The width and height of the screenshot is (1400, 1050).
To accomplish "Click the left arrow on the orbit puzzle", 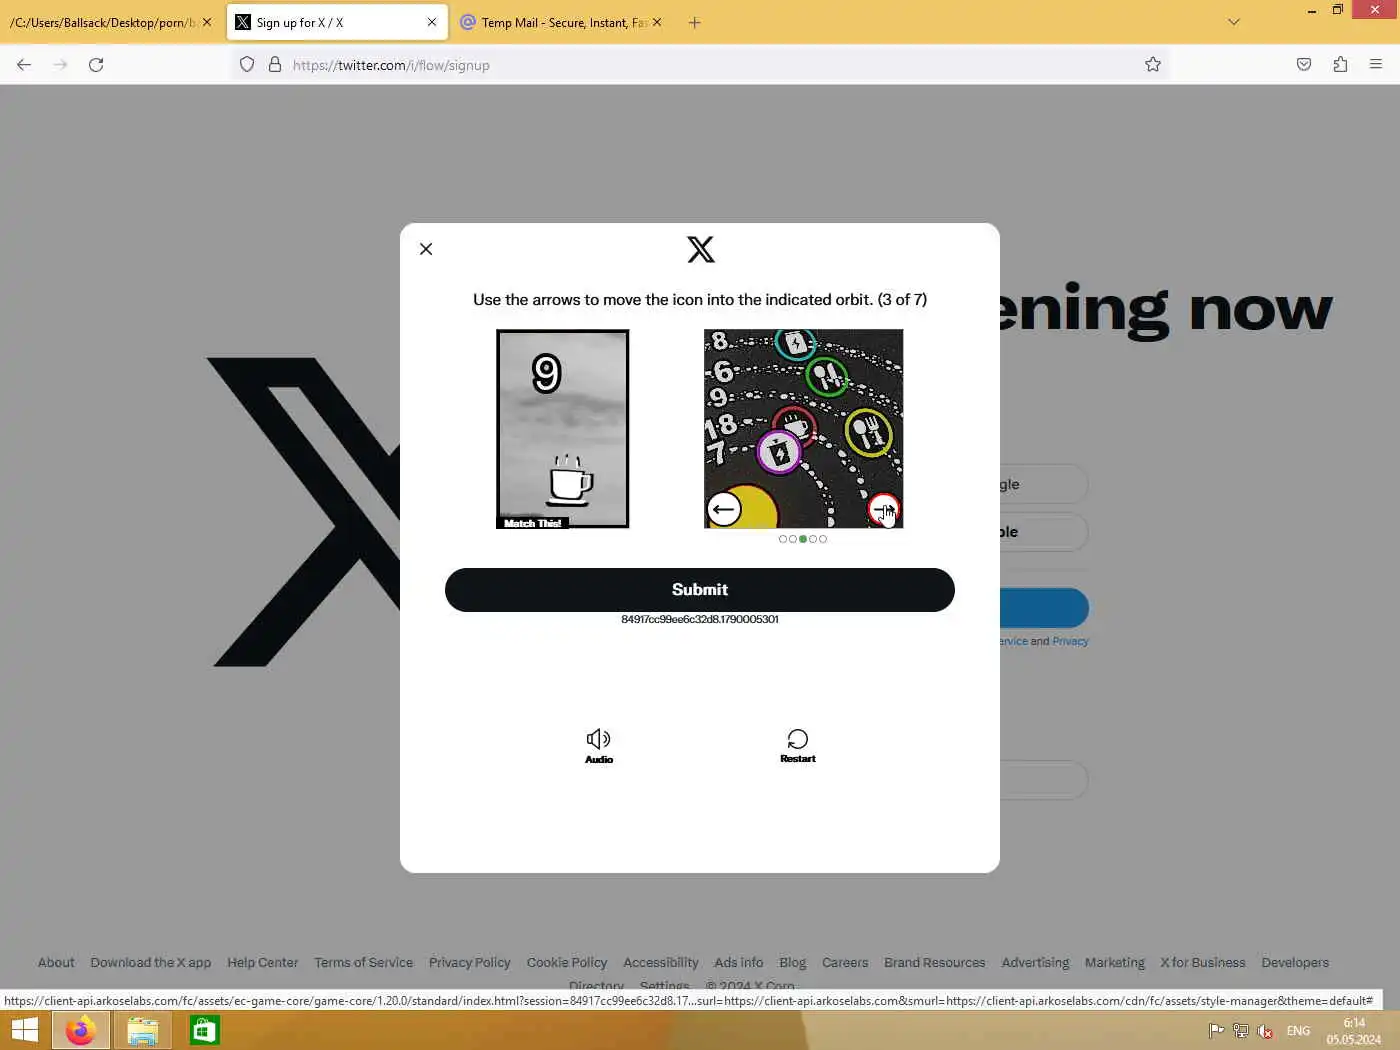I will 724,509.
